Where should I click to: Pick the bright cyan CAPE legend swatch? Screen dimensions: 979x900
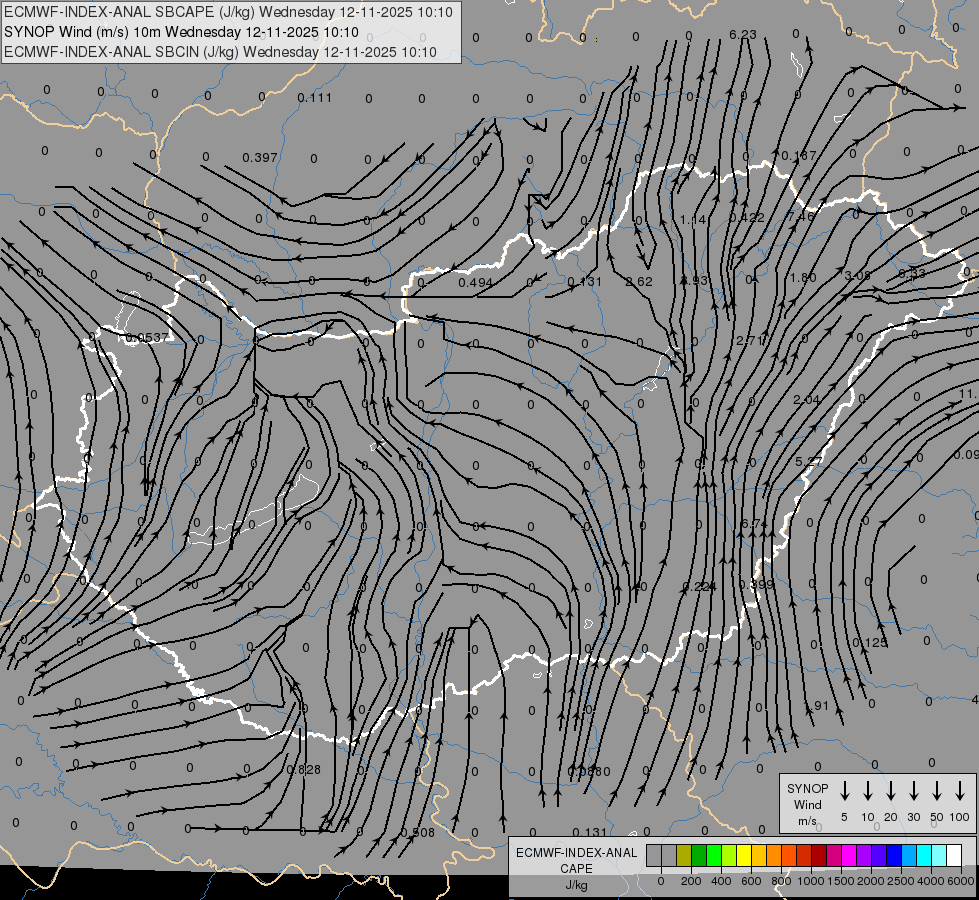[x=924, y=855]
